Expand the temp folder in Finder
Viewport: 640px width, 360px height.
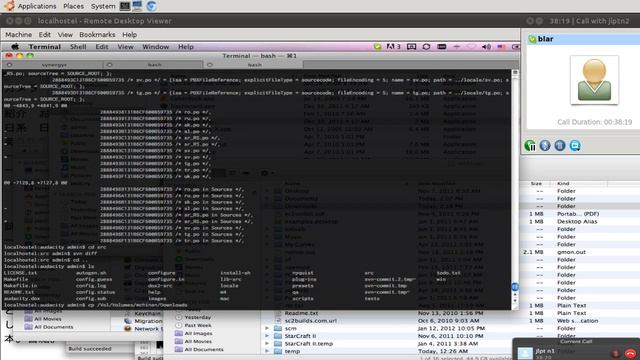tap(267, 351)
